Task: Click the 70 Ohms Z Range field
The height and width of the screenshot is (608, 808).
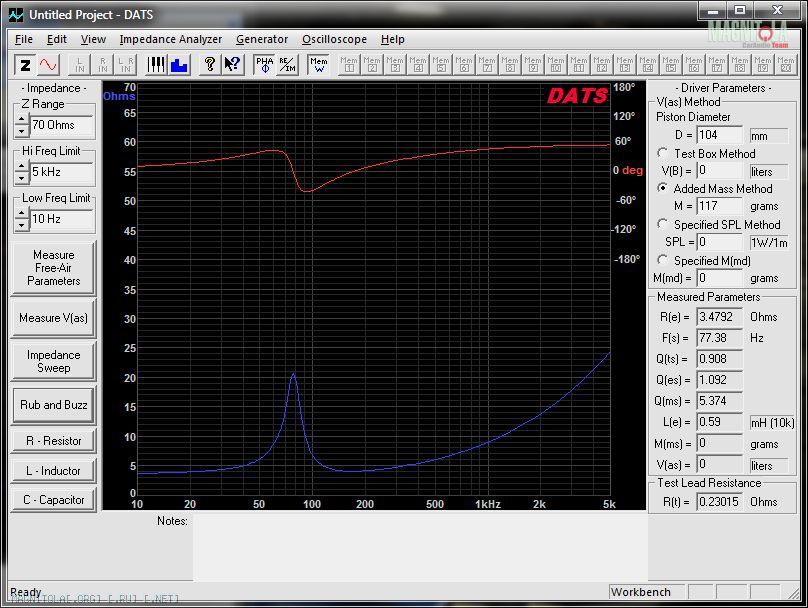Action: (x=61, y=125)
